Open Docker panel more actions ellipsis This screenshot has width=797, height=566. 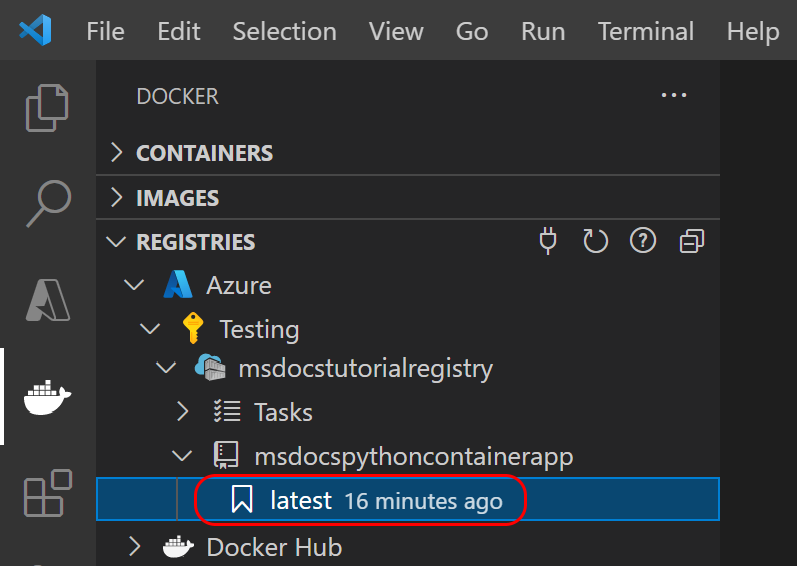pos(673,95)
